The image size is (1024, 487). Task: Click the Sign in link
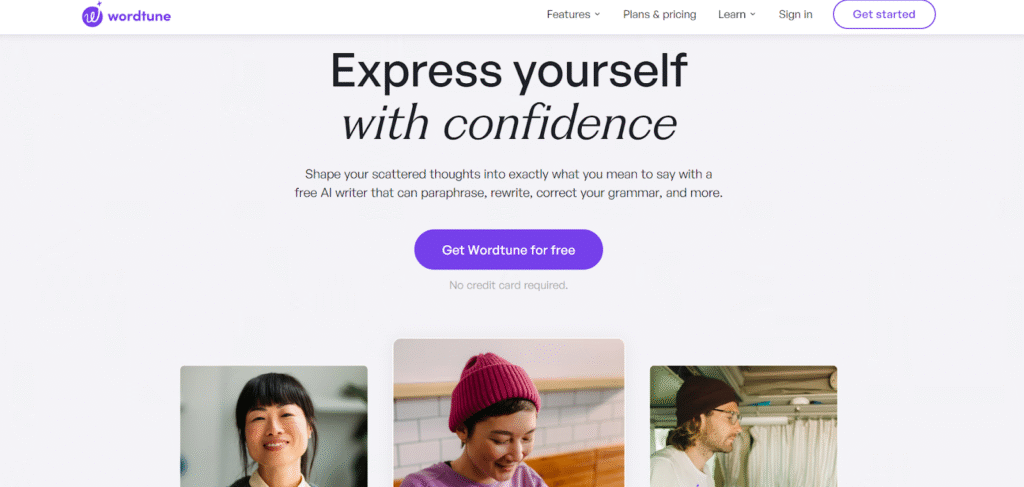[795, 14]
